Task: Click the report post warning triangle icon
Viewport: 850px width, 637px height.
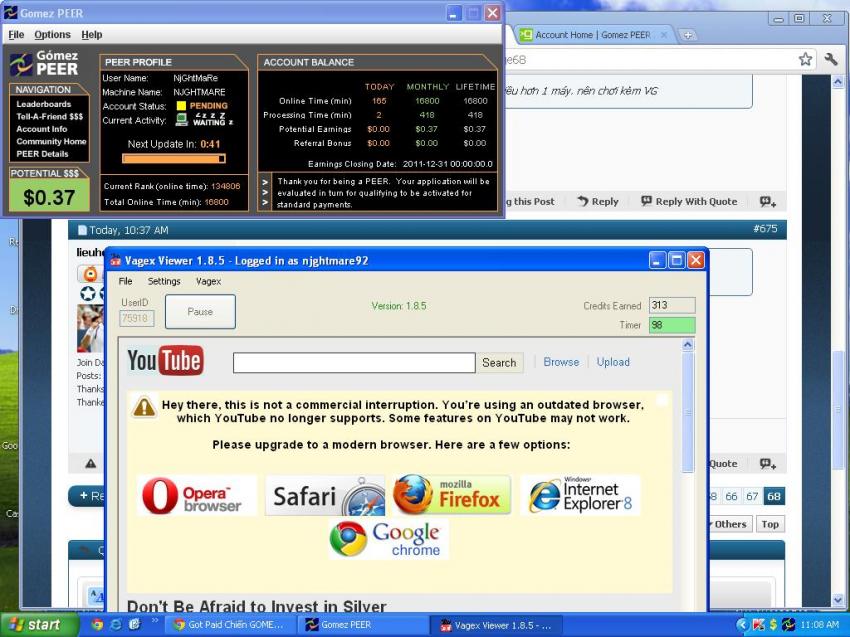Action: pyautogui.click(x=91, y=464)
